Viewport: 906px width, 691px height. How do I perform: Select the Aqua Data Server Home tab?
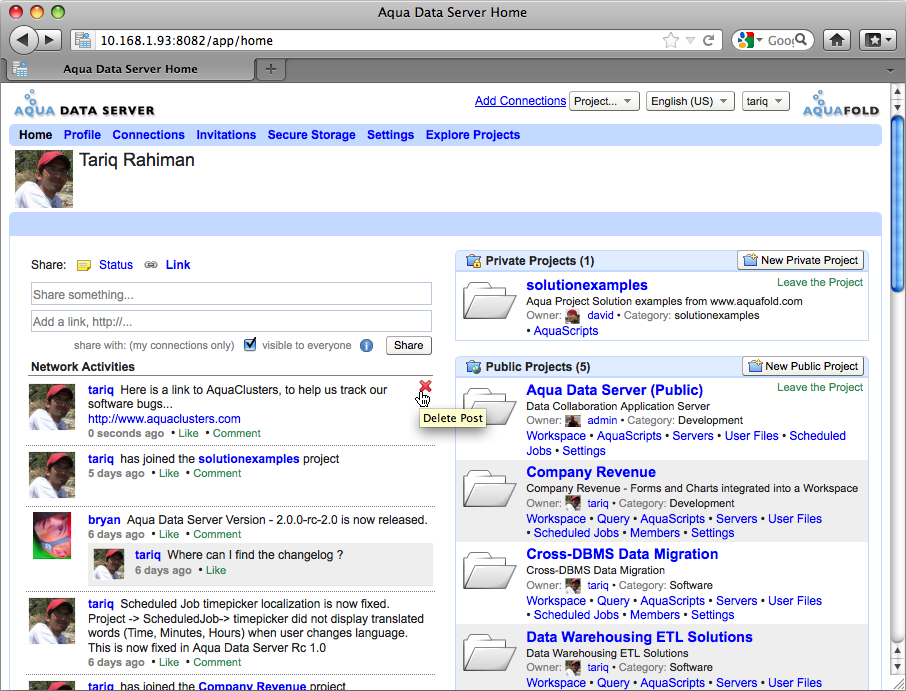click(131, 69)
